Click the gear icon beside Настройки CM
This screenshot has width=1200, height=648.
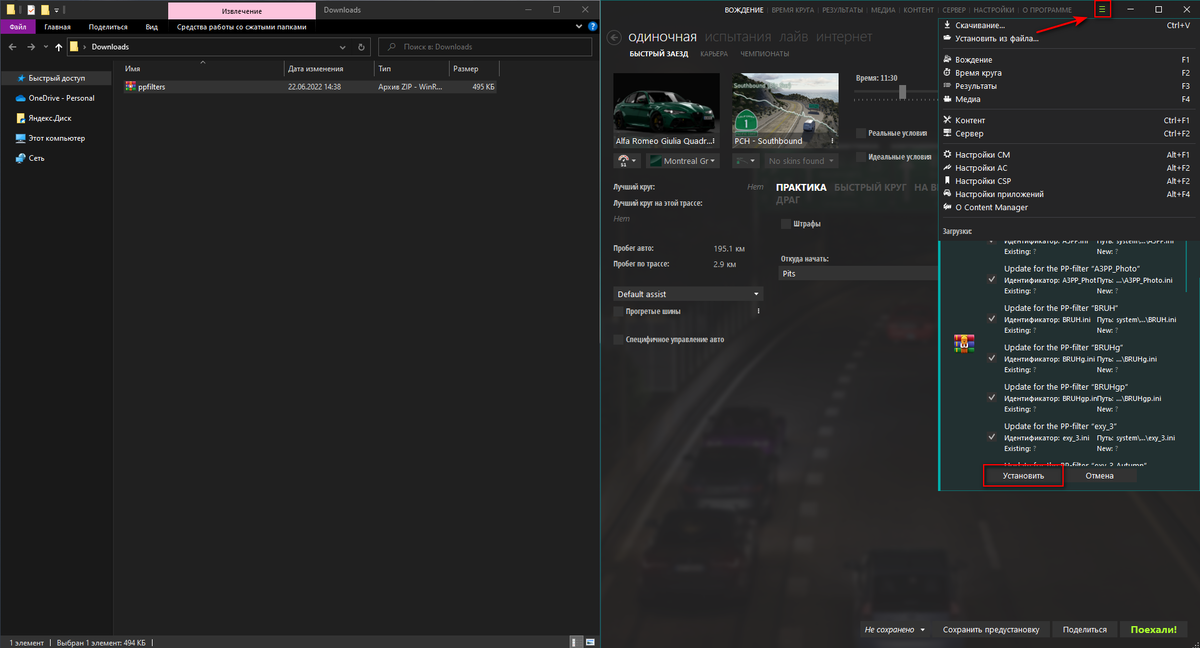[947, 155]
